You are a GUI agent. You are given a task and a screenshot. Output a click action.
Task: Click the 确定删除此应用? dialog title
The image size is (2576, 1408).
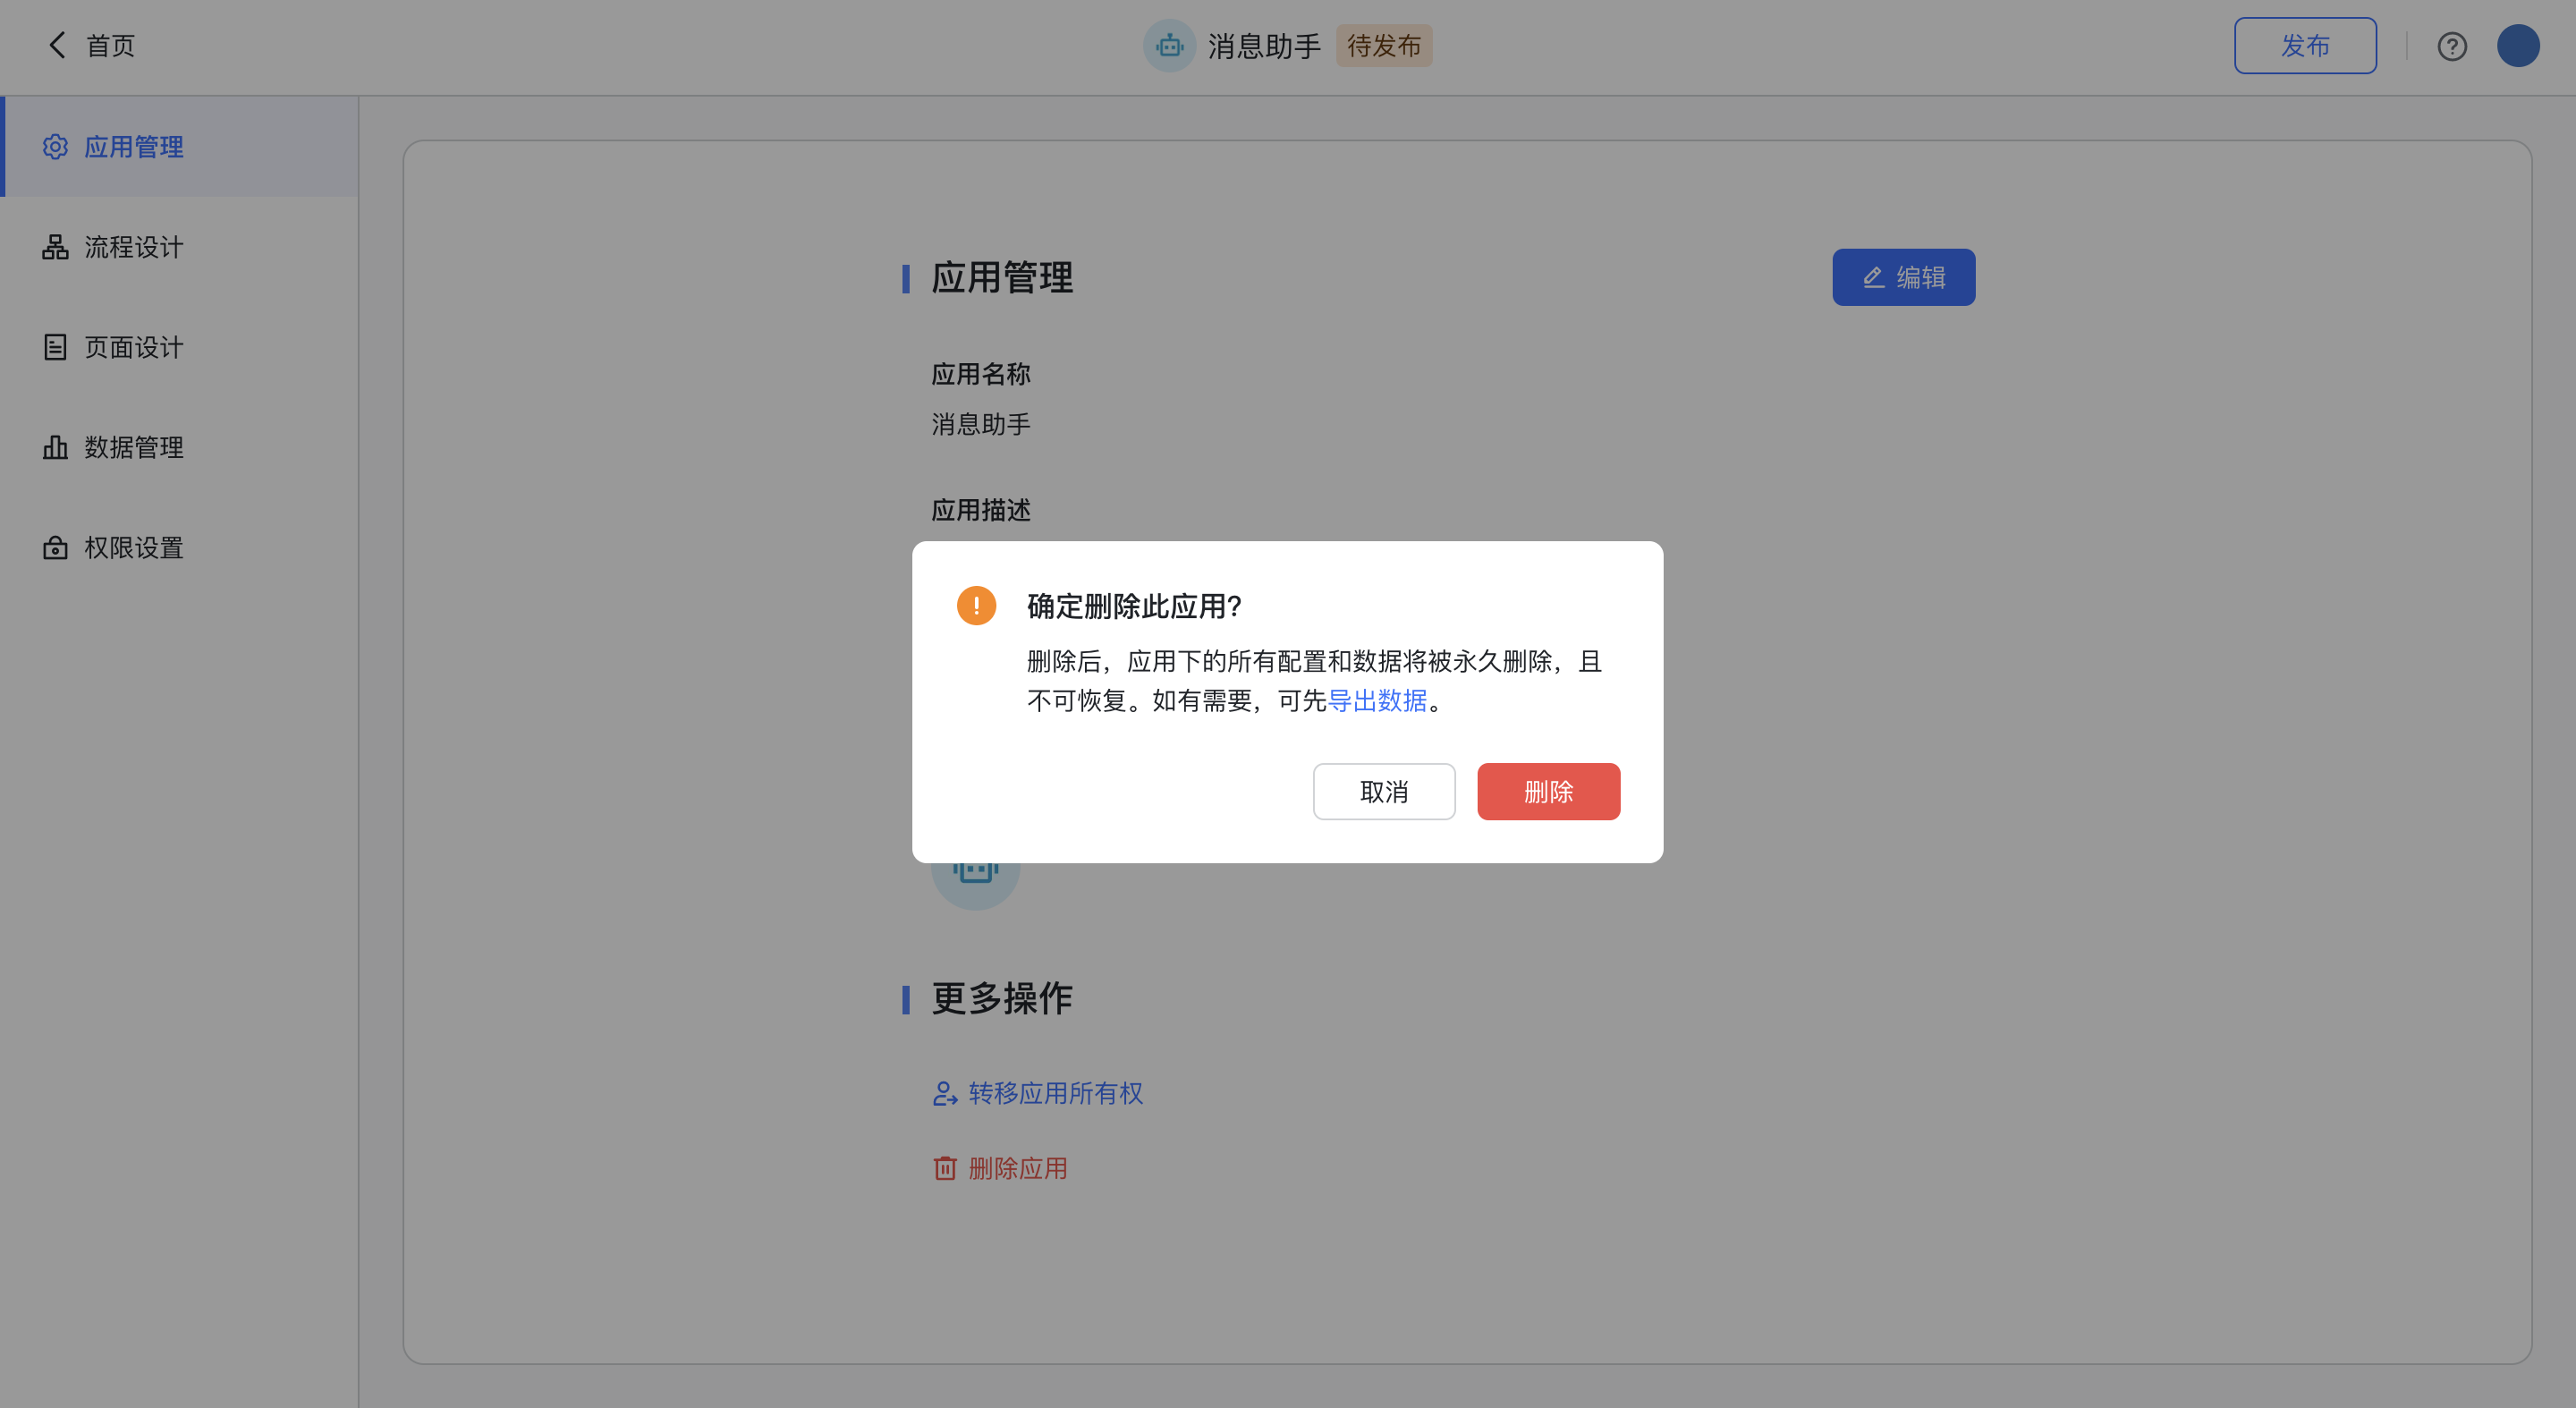tap(1134, 606)
